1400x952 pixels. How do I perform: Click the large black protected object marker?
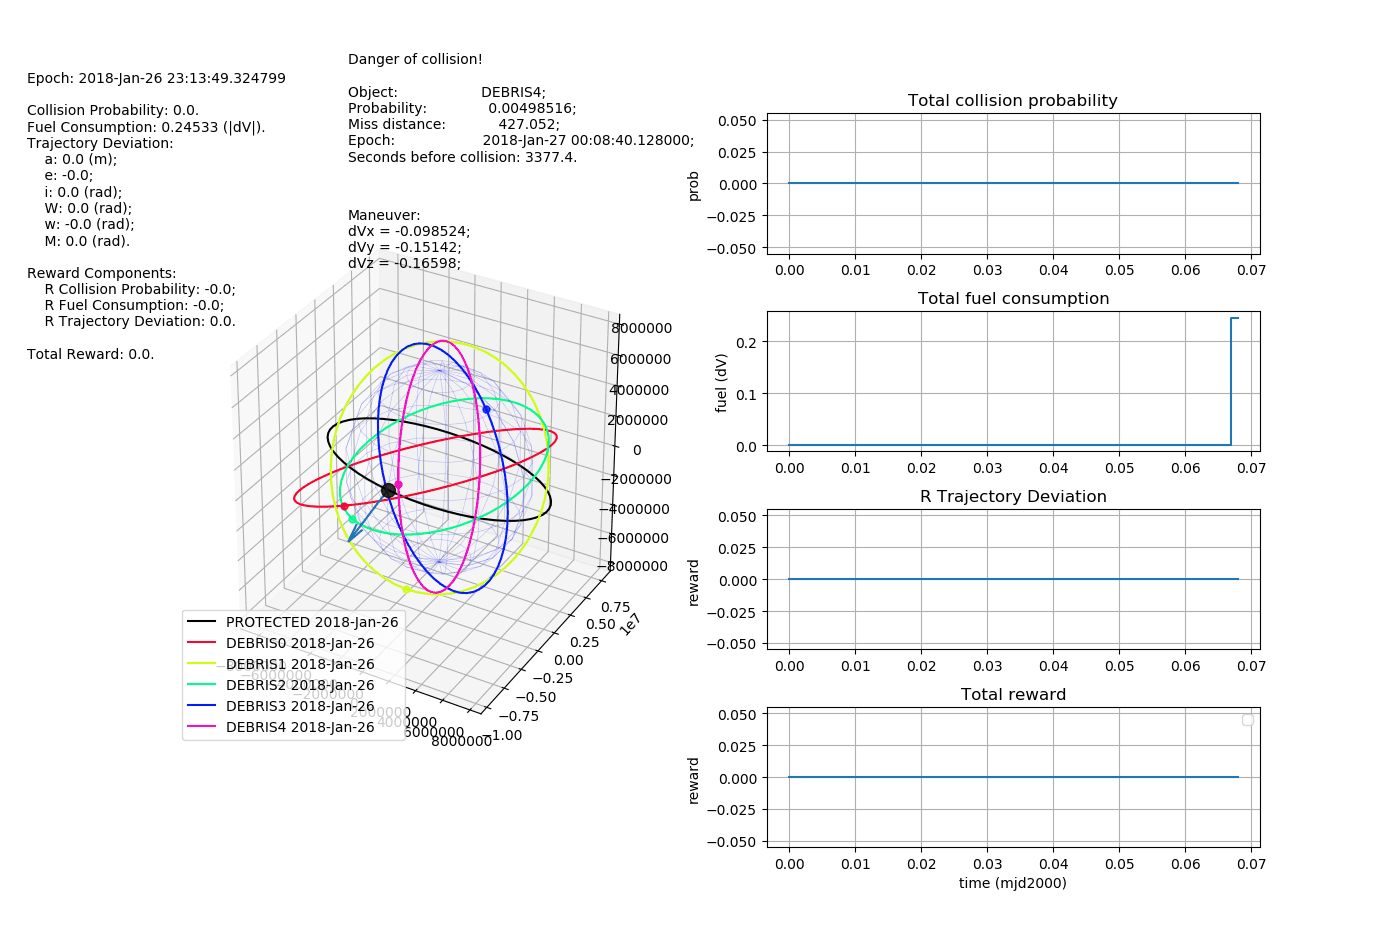point(388,490)
